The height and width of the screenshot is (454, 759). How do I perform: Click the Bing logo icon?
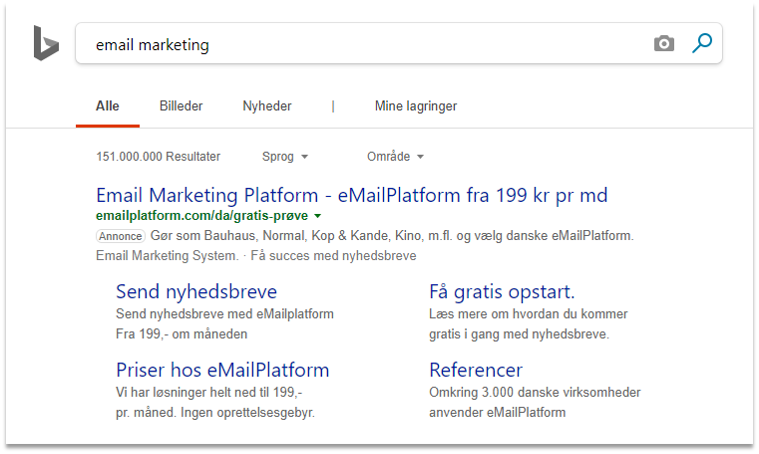click(x=46, y=43)
